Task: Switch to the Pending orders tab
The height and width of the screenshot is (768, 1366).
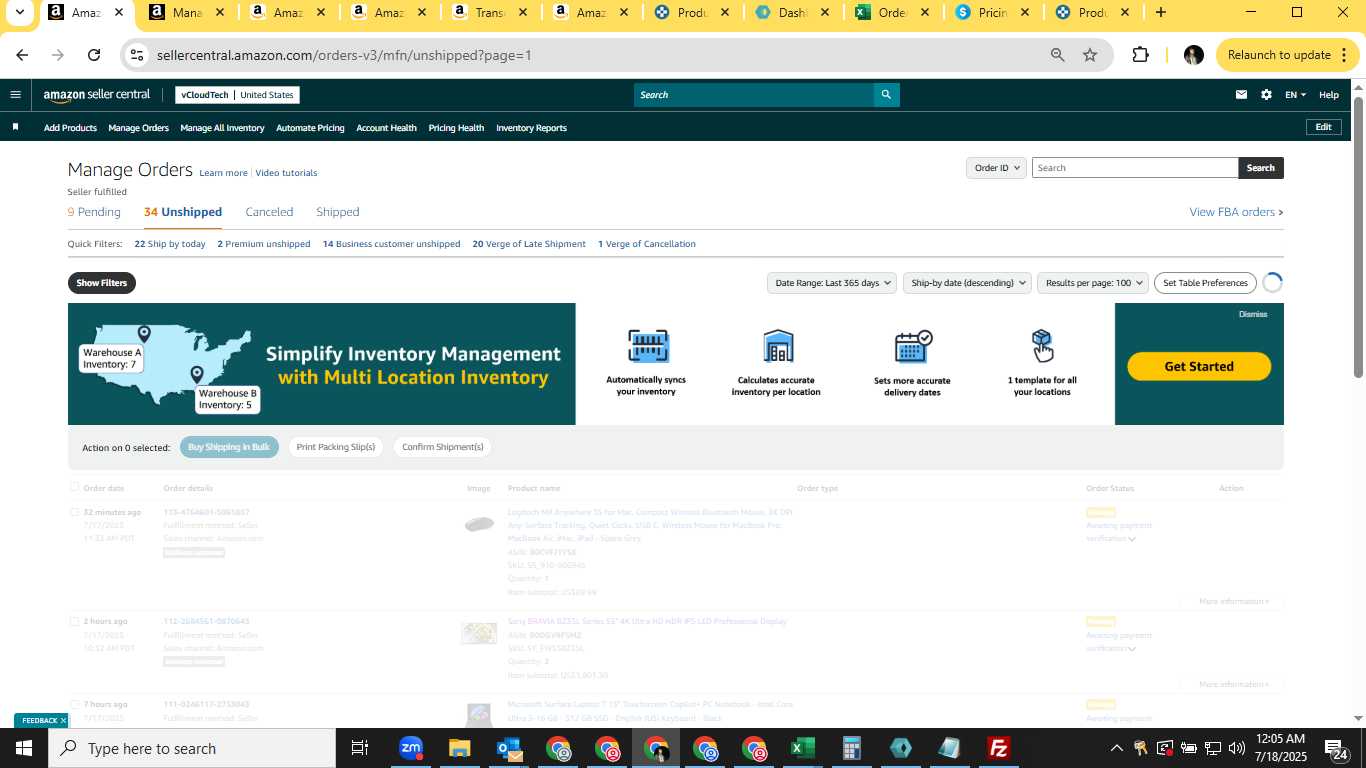Action: pos(94,212)
